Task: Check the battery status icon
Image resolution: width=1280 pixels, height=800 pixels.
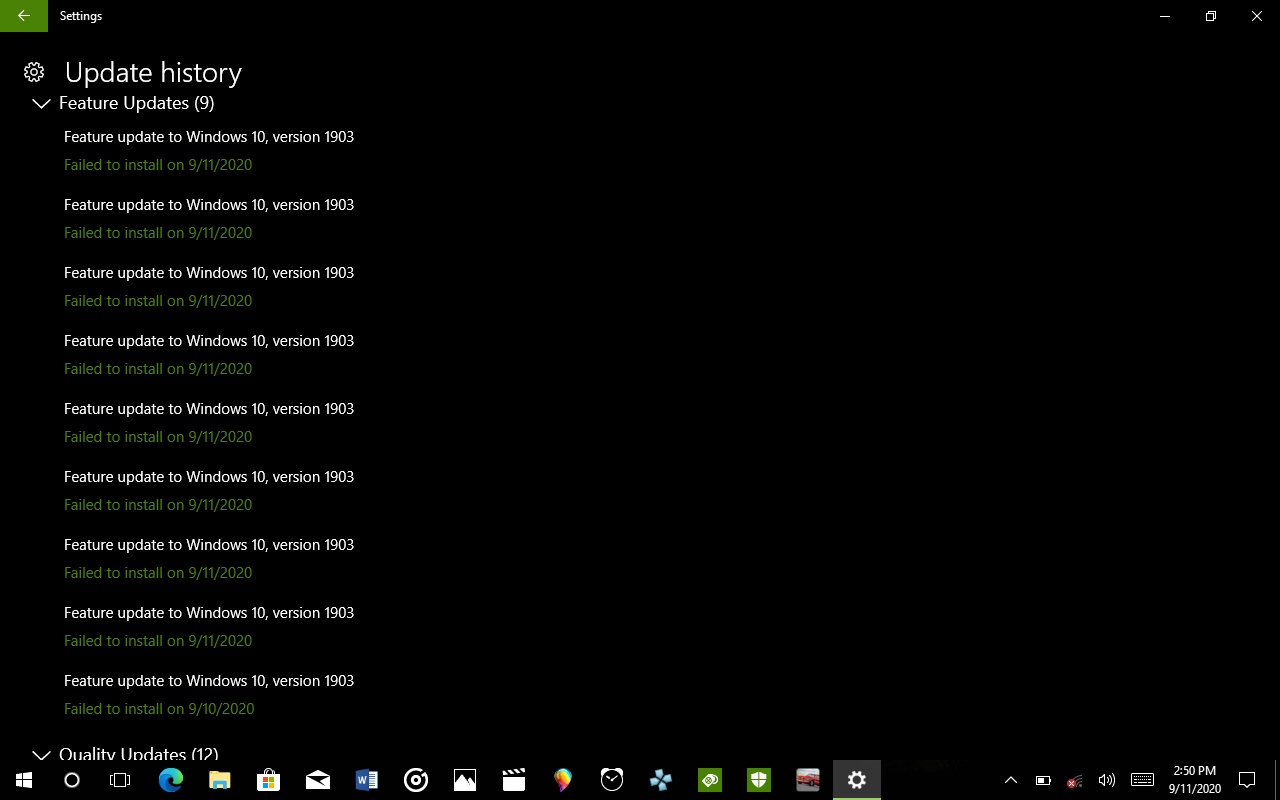Action: (x=1043, y=780)
